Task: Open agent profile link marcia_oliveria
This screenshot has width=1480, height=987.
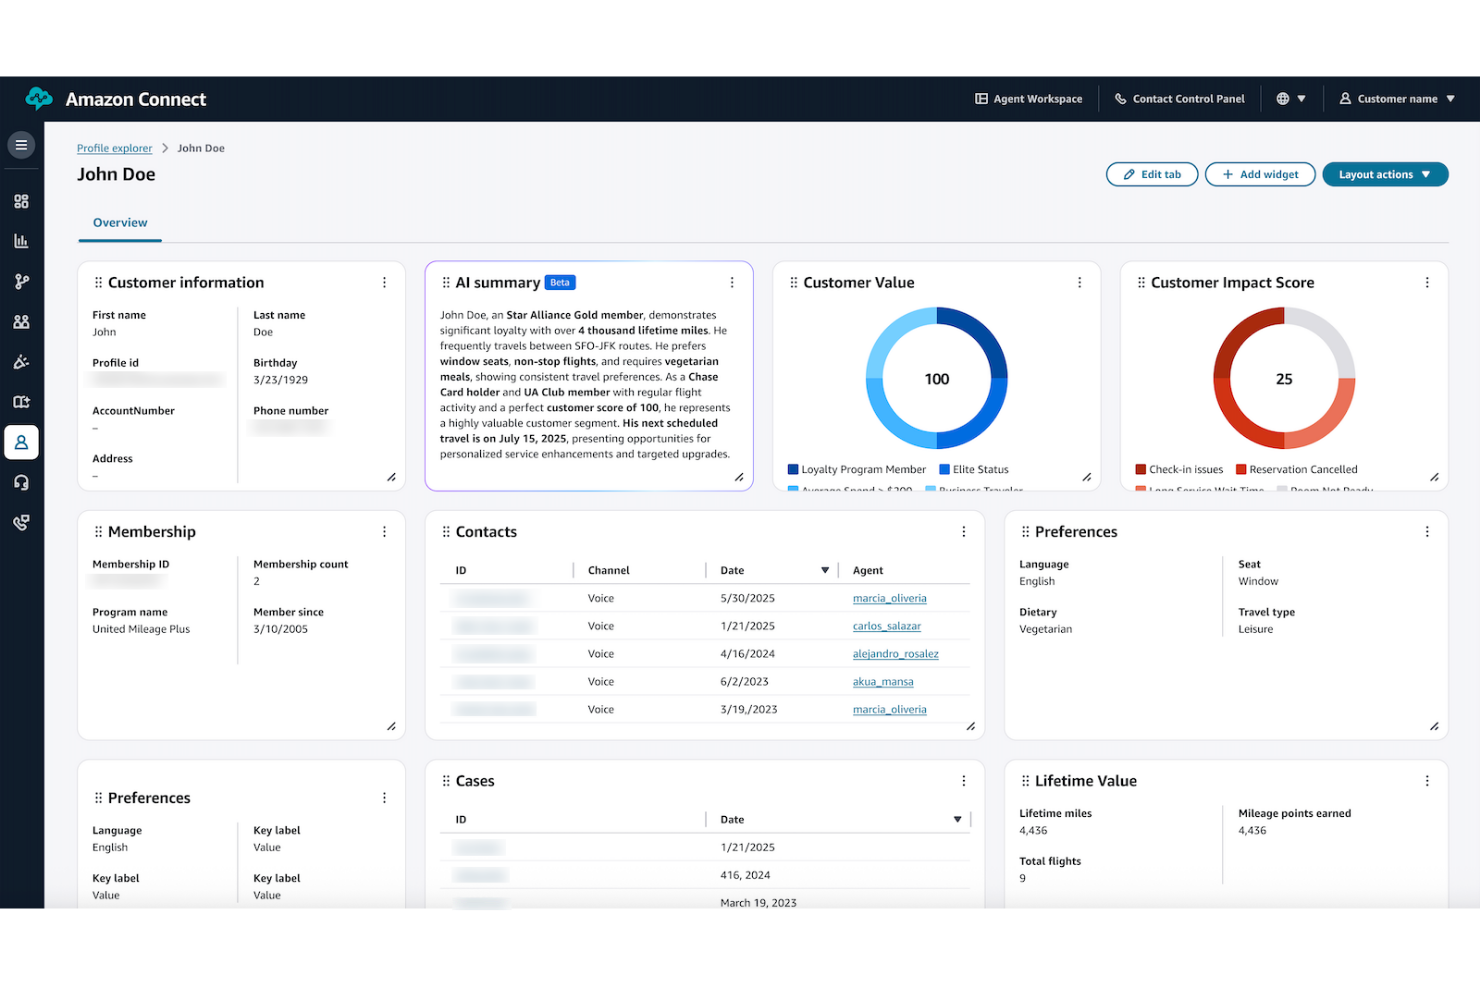Action: pos(889,597)
